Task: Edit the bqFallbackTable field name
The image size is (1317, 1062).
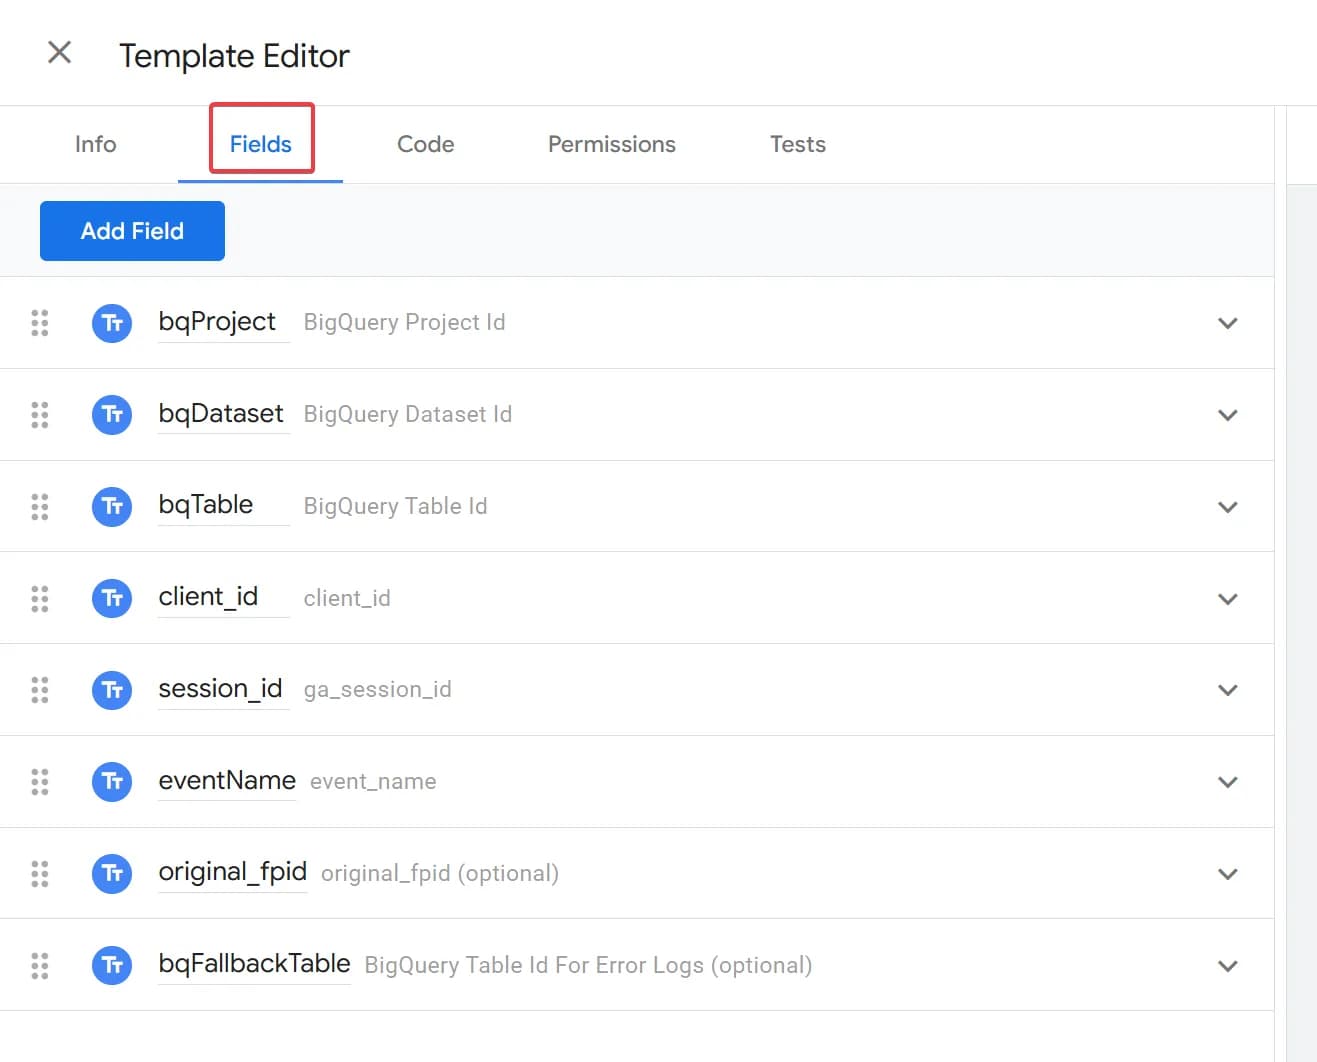Action: [255, 964]
